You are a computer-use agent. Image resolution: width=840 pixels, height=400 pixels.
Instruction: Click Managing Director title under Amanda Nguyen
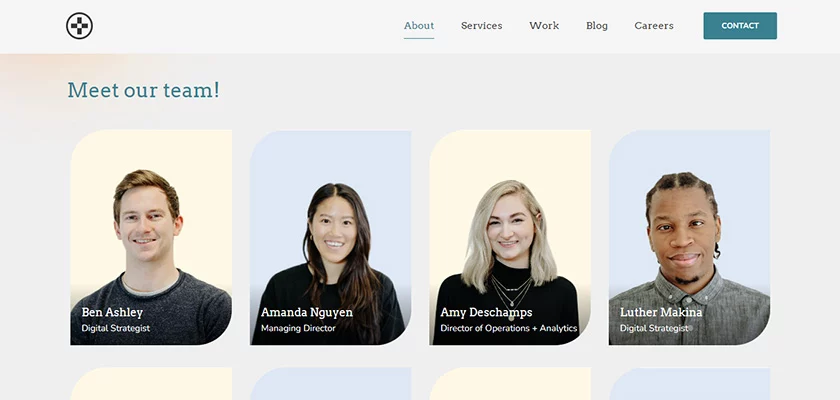(298, 328)
